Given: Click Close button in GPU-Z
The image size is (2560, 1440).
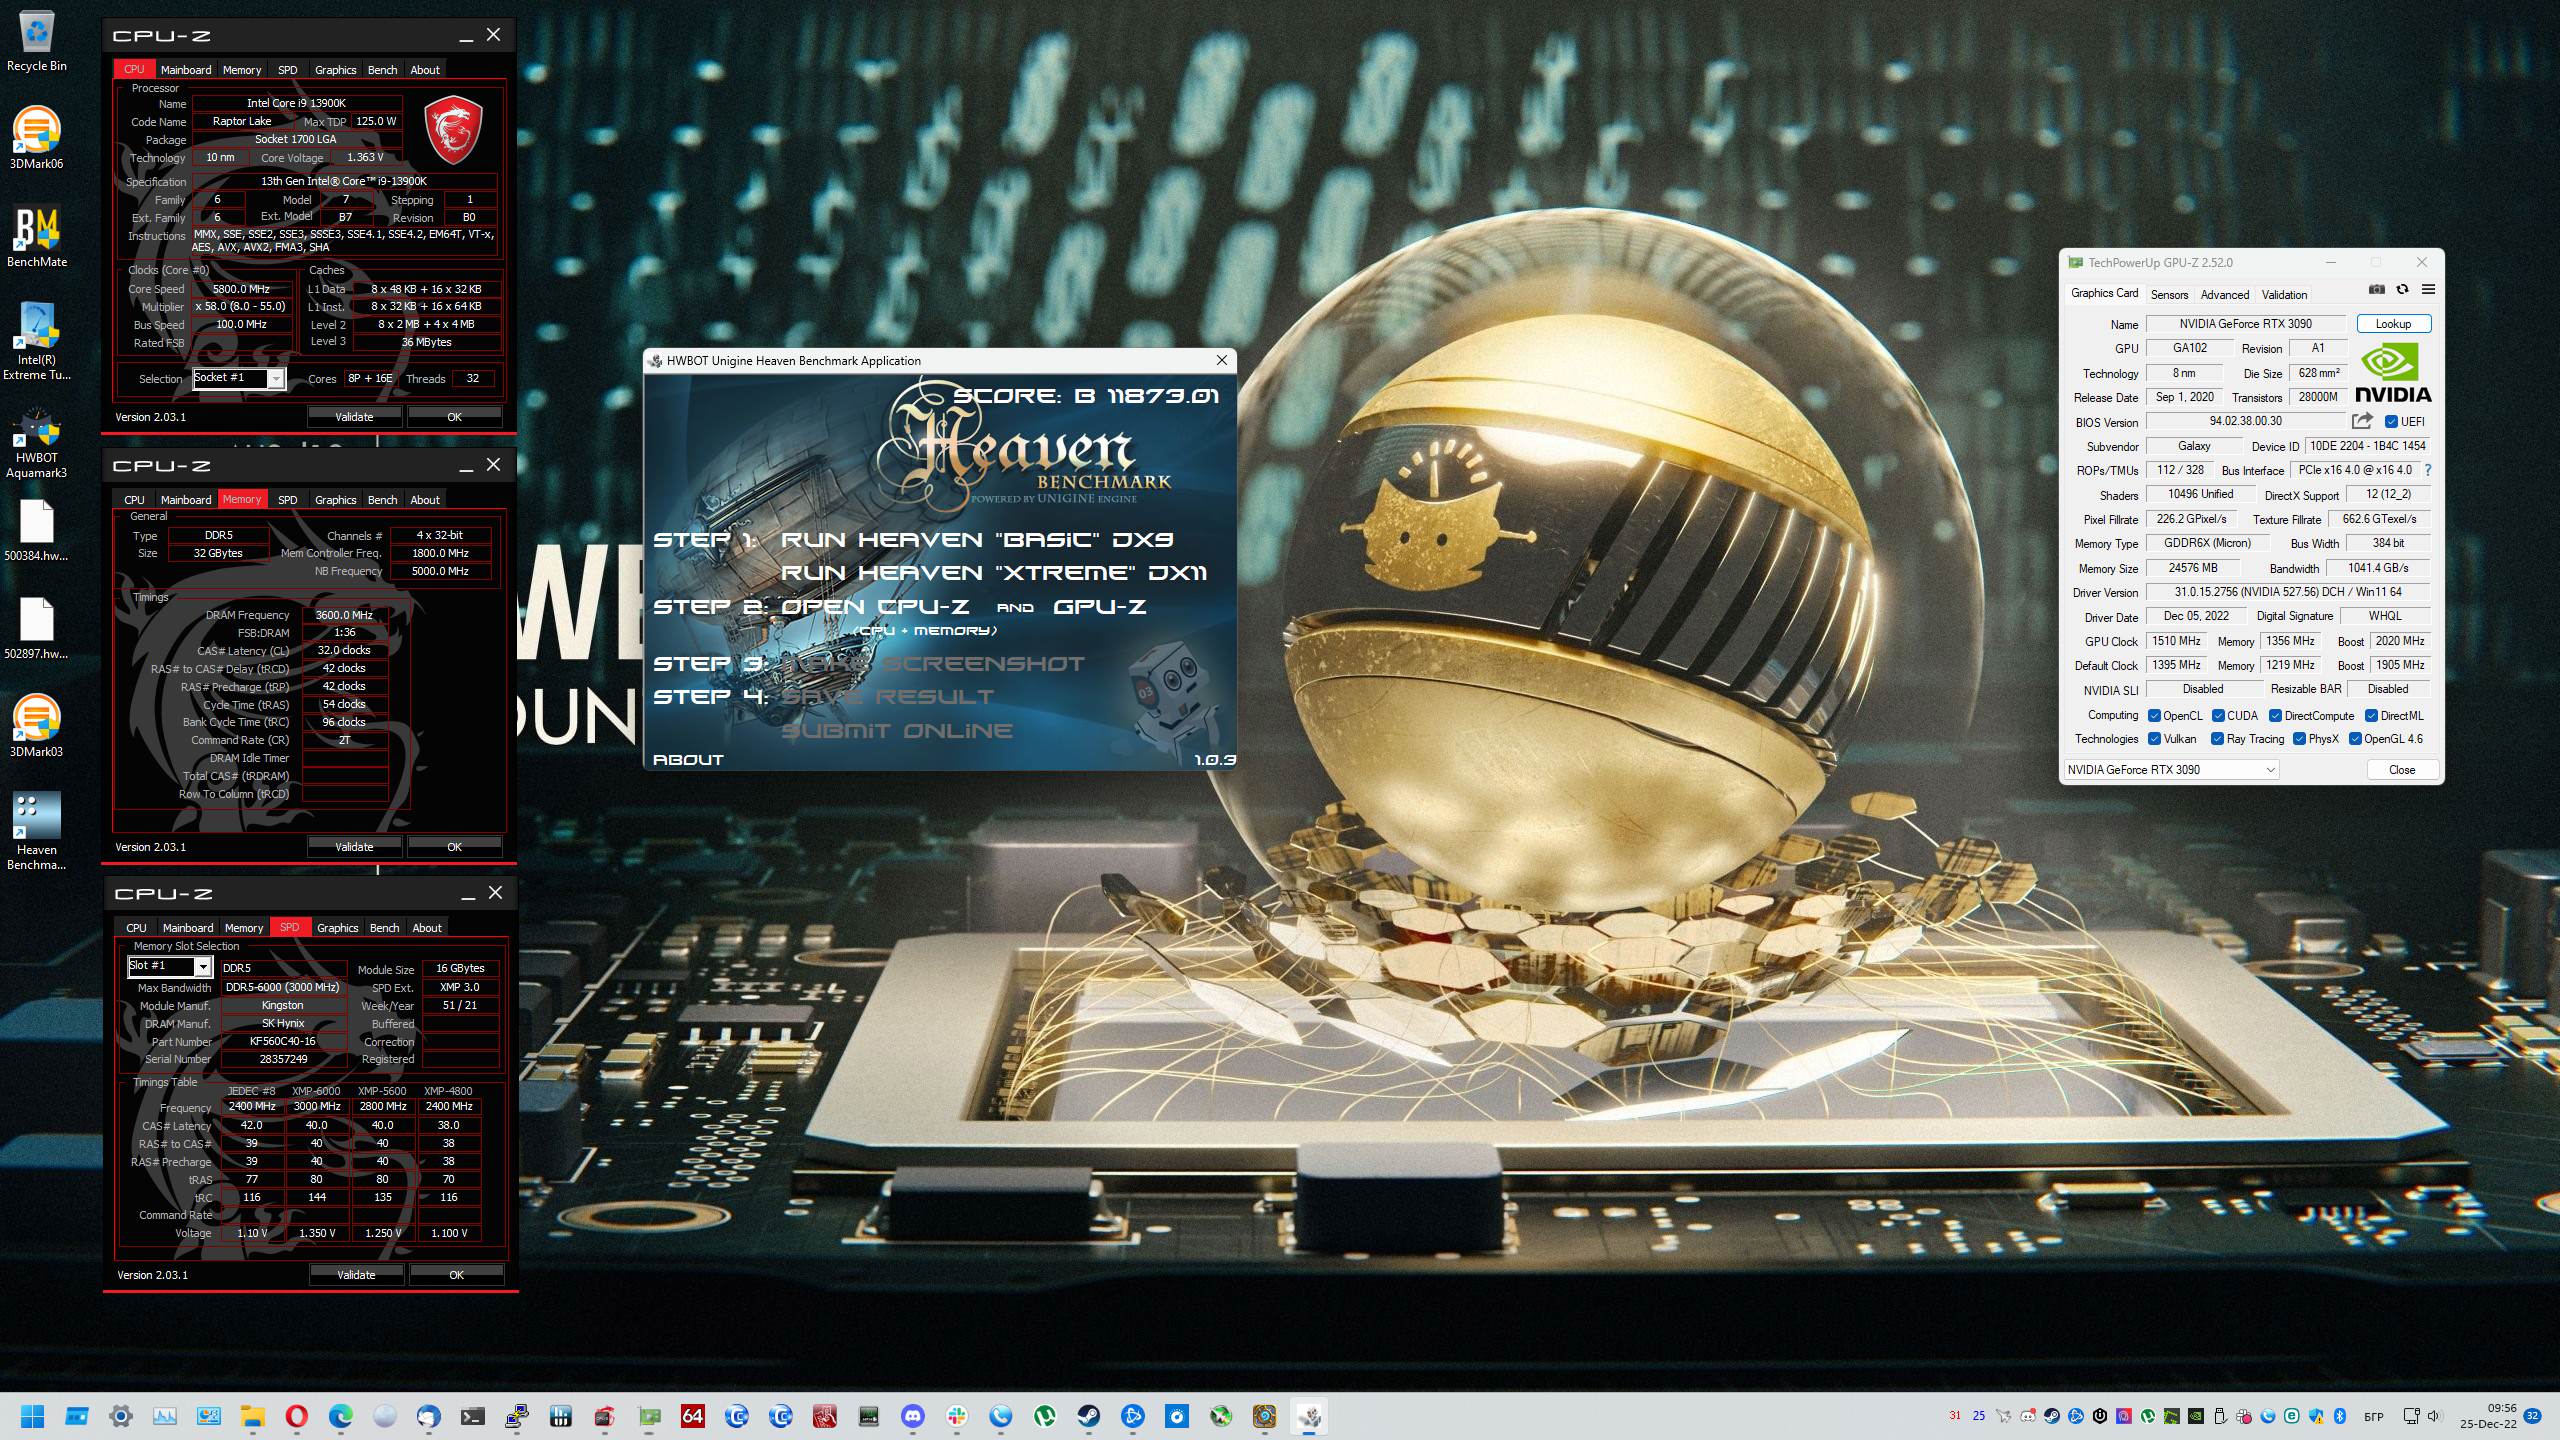Looking at the screenshot, I should click(x=2401, y=769).
